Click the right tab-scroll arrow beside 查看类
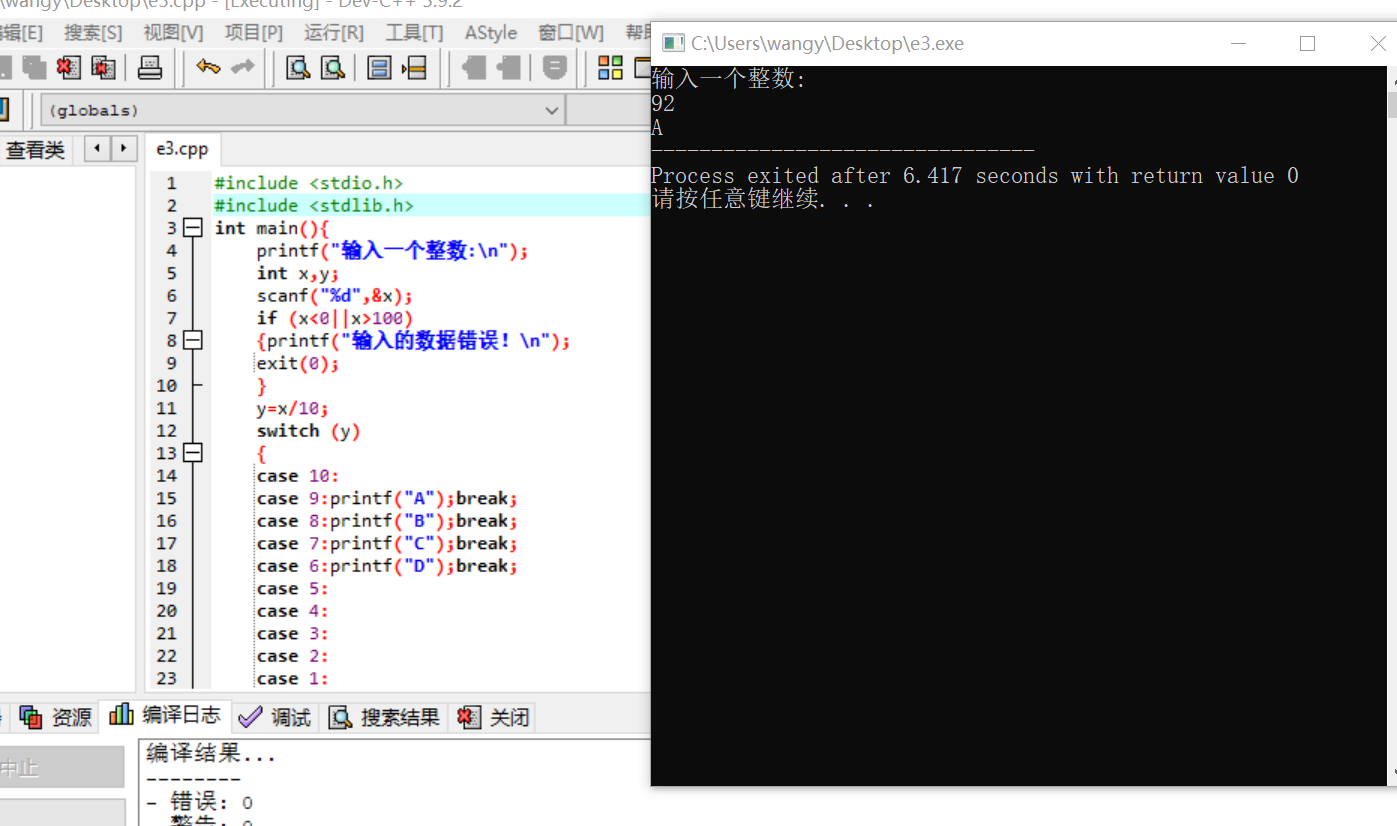Viewport: 1397px width, 826px height. click(x=123, y=149)
